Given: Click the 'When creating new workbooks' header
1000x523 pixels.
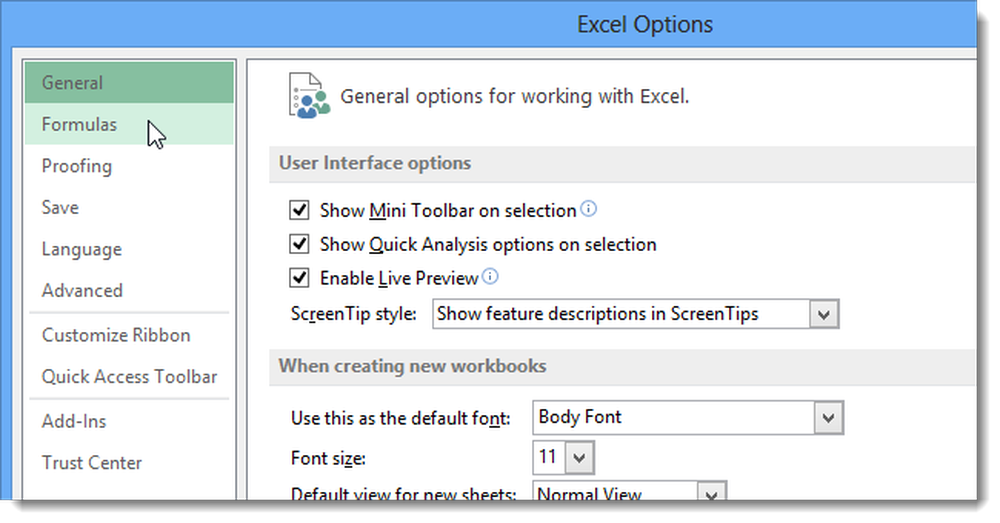Looking at the screenshot, I should 413,366.
